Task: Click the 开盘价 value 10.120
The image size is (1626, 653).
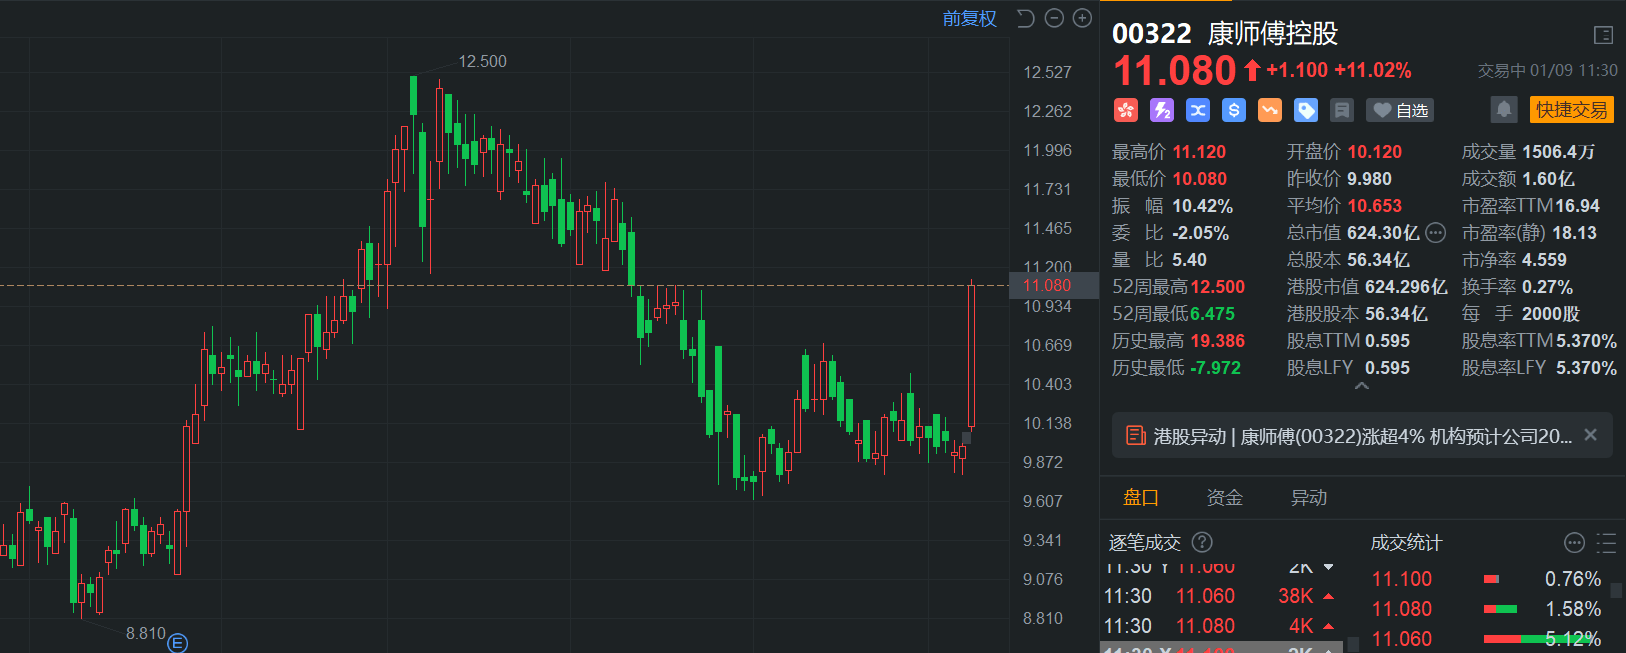Action: 1374,152
